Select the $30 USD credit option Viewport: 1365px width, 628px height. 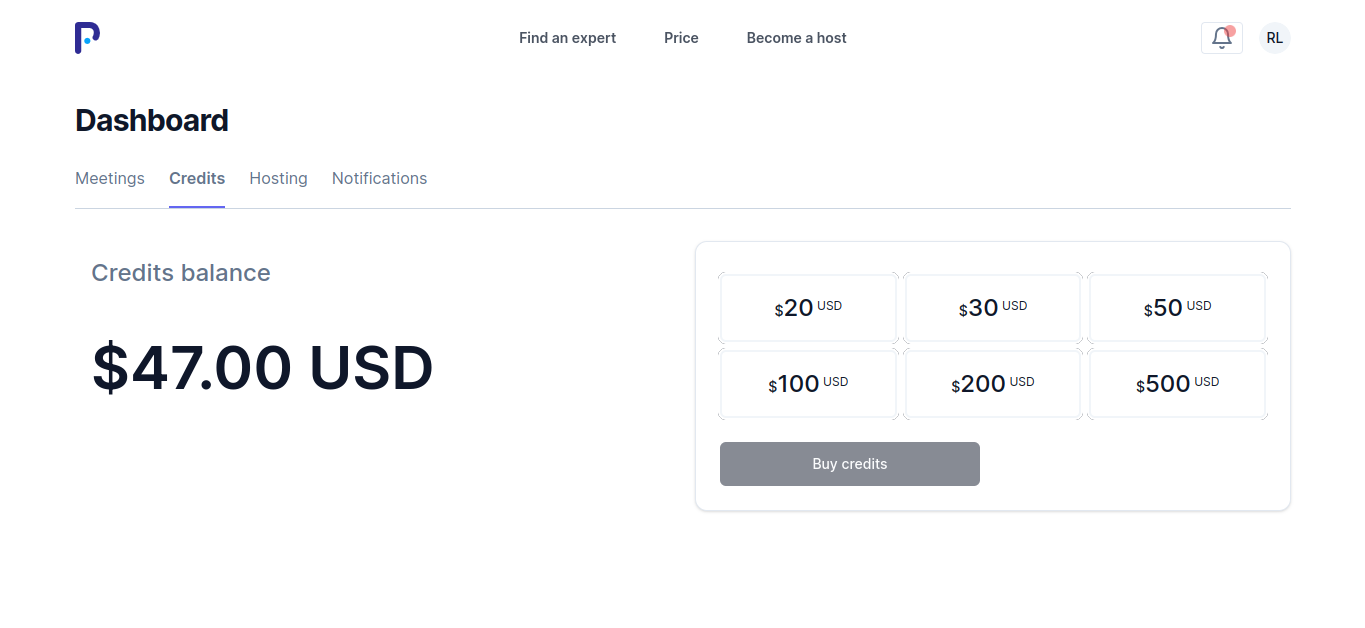pyautogui.click(x=993, y=308)
